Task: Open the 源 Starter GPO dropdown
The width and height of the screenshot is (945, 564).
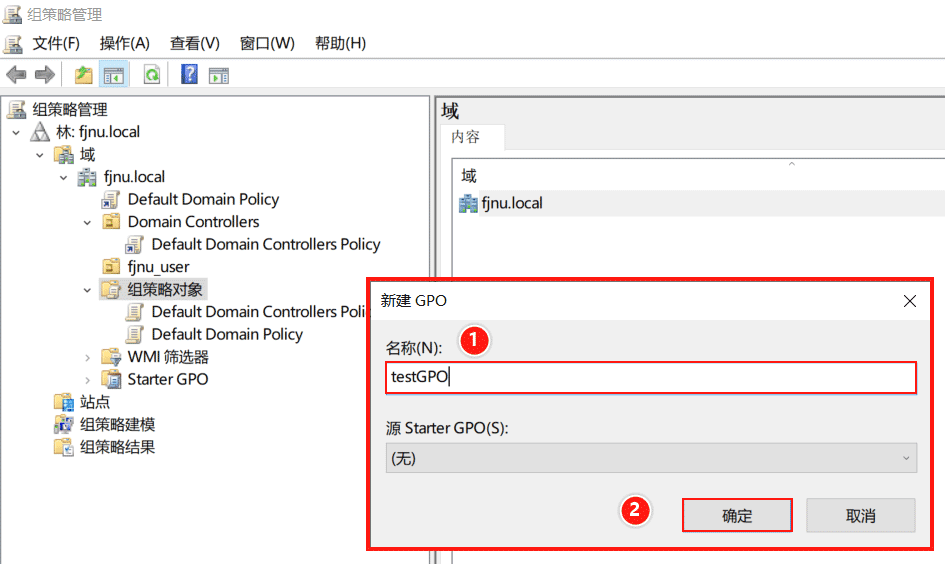Action: [x=651, y=458]
